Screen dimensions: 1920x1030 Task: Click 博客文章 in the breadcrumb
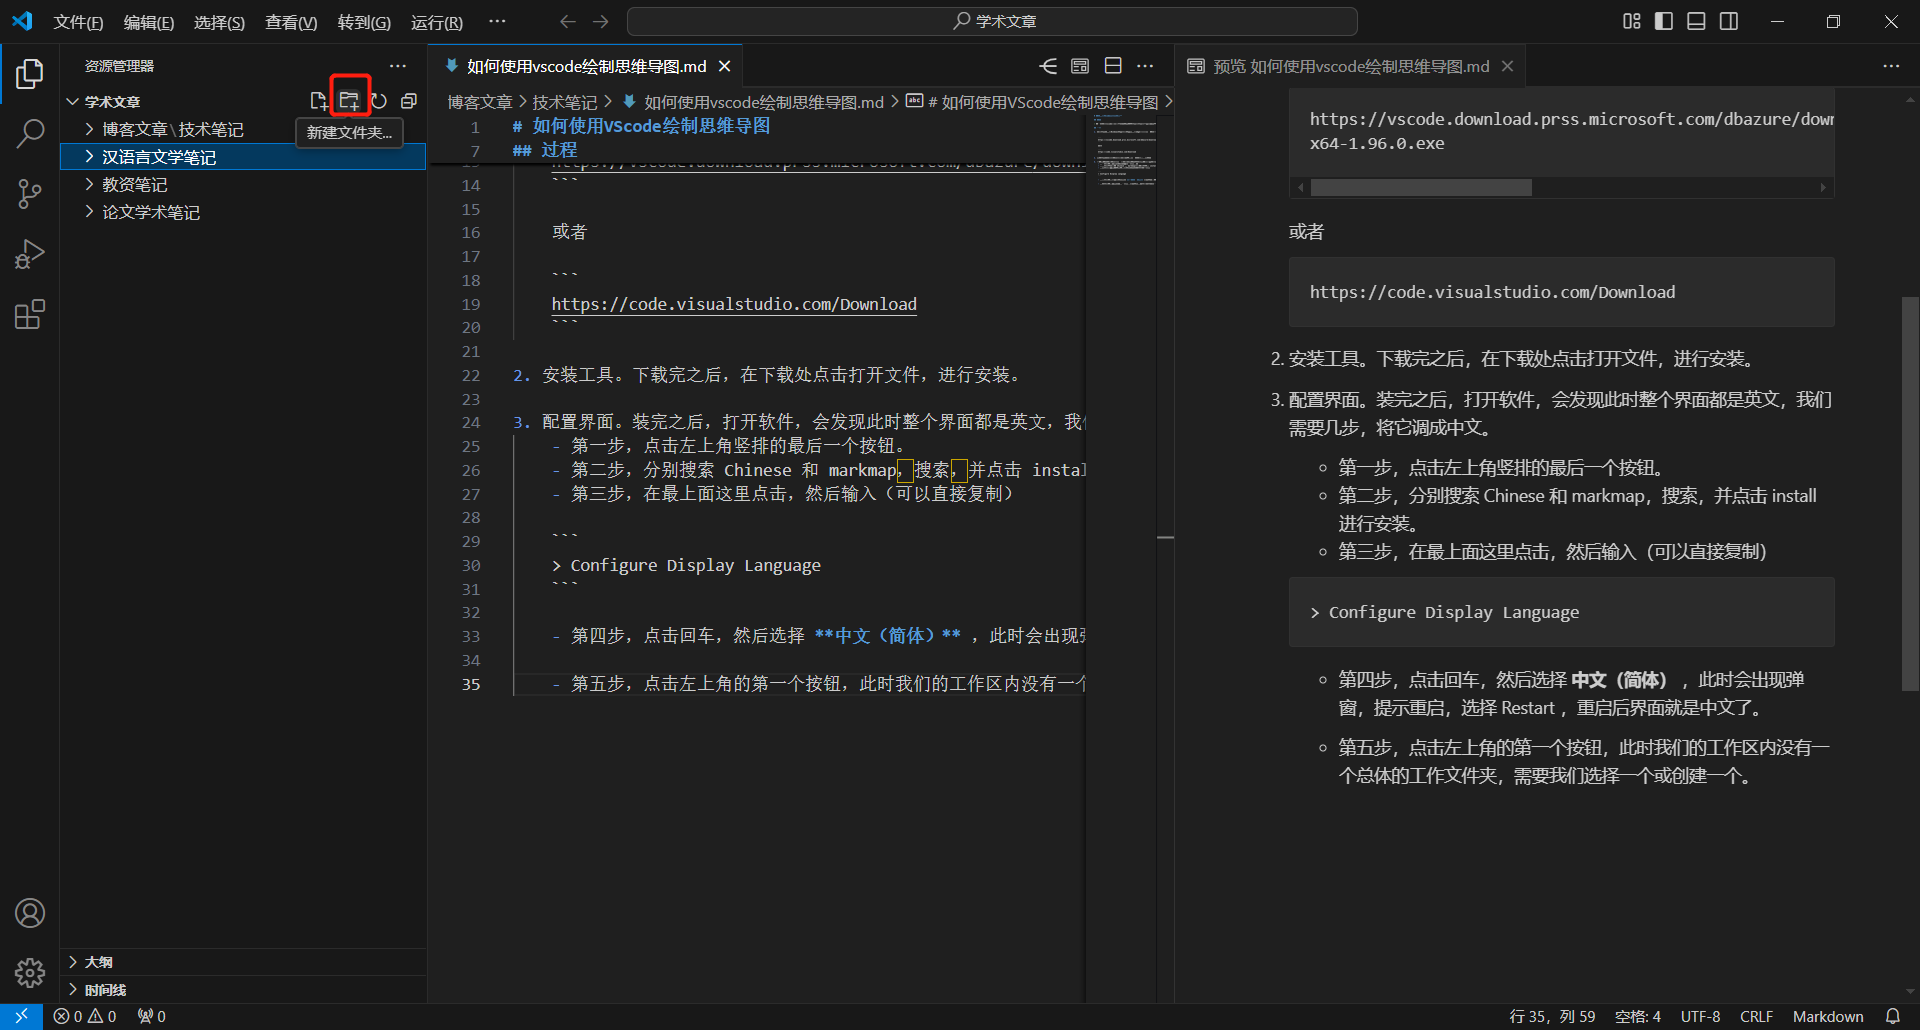pos(480,102)
